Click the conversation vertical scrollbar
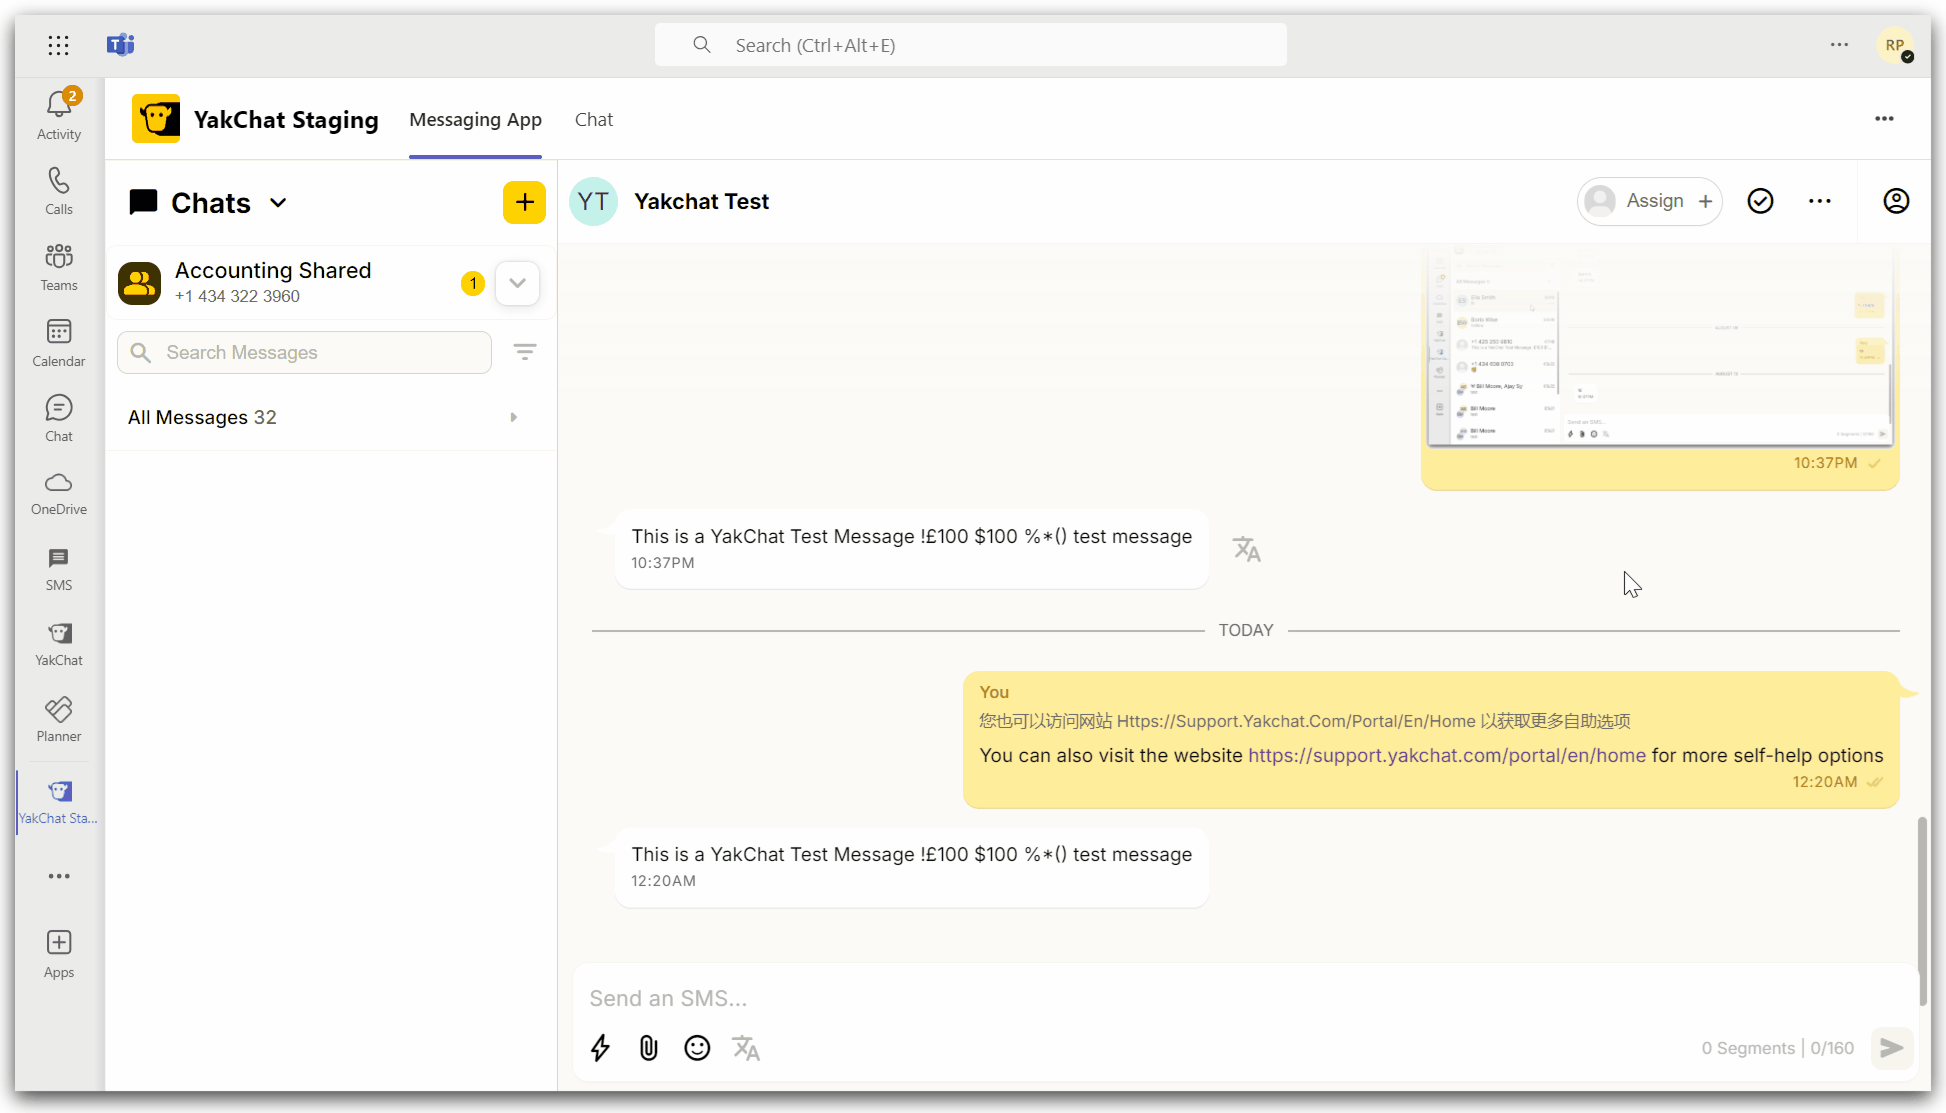This screenshot has width=1946, height=1113. coord(1921,910)
